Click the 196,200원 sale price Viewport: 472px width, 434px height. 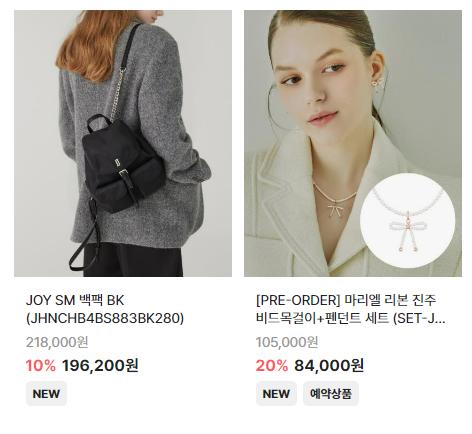click(x=100, y=366)
